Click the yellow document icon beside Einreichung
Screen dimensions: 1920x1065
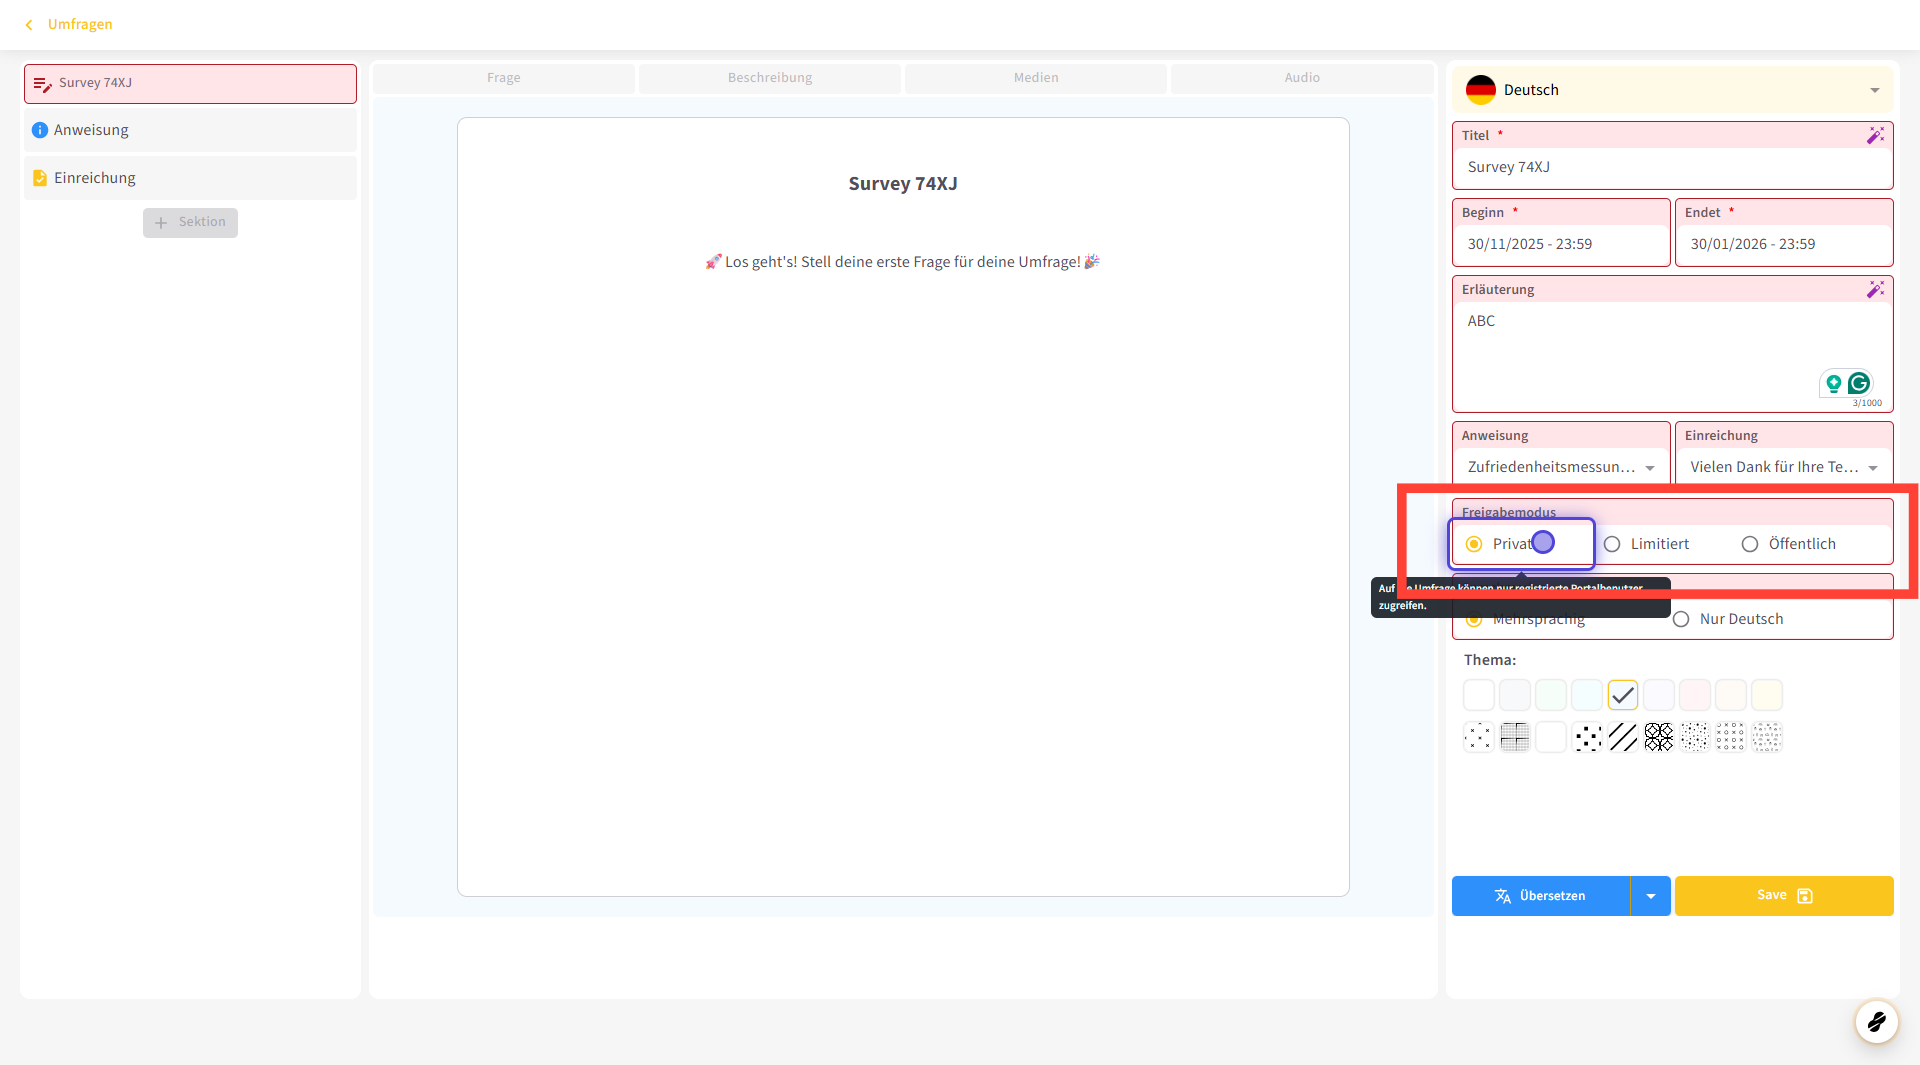pyautogui.click(x=40, y=178)
